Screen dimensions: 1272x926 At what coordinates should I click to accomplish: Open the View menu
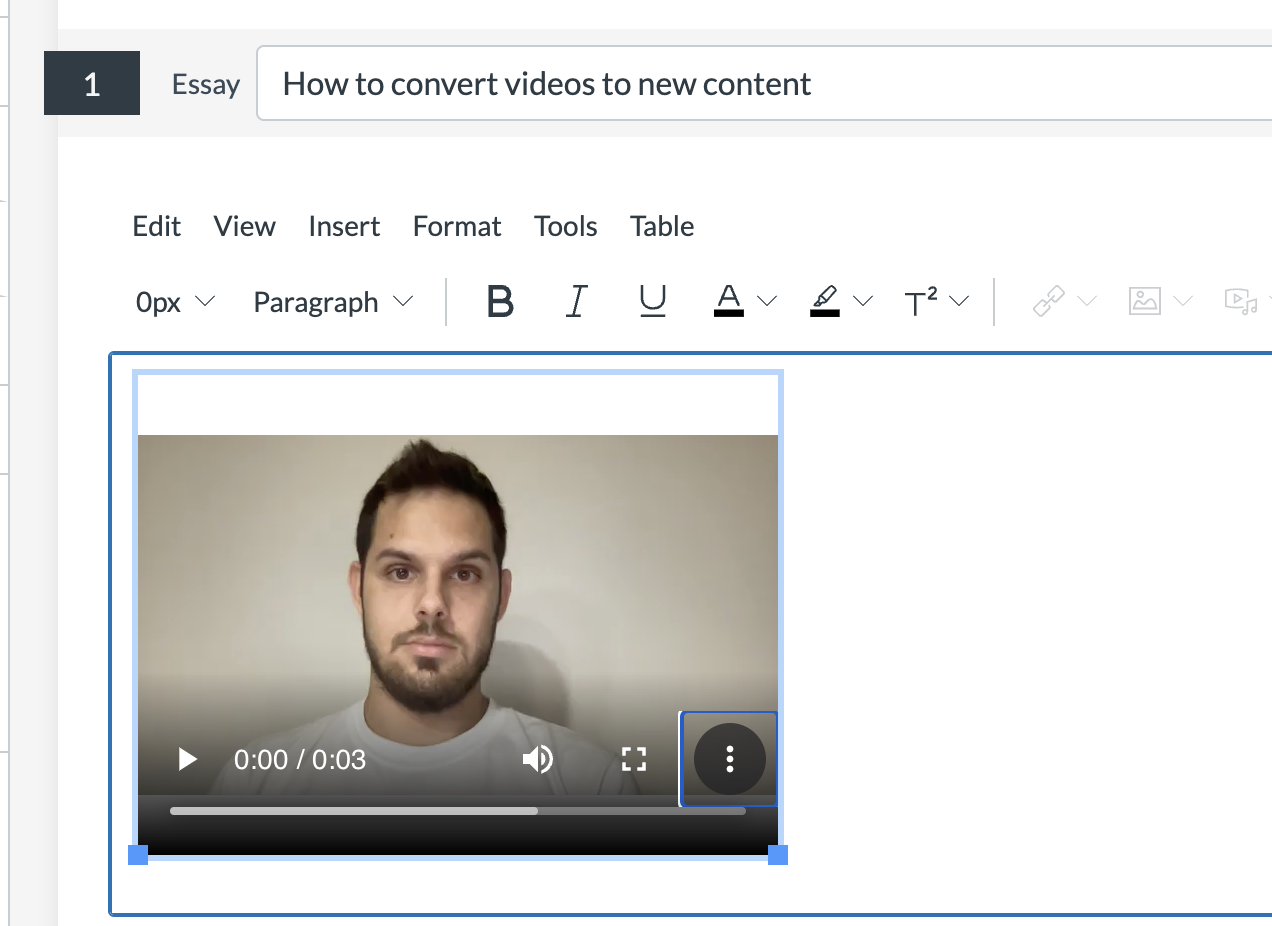point(245,226)
